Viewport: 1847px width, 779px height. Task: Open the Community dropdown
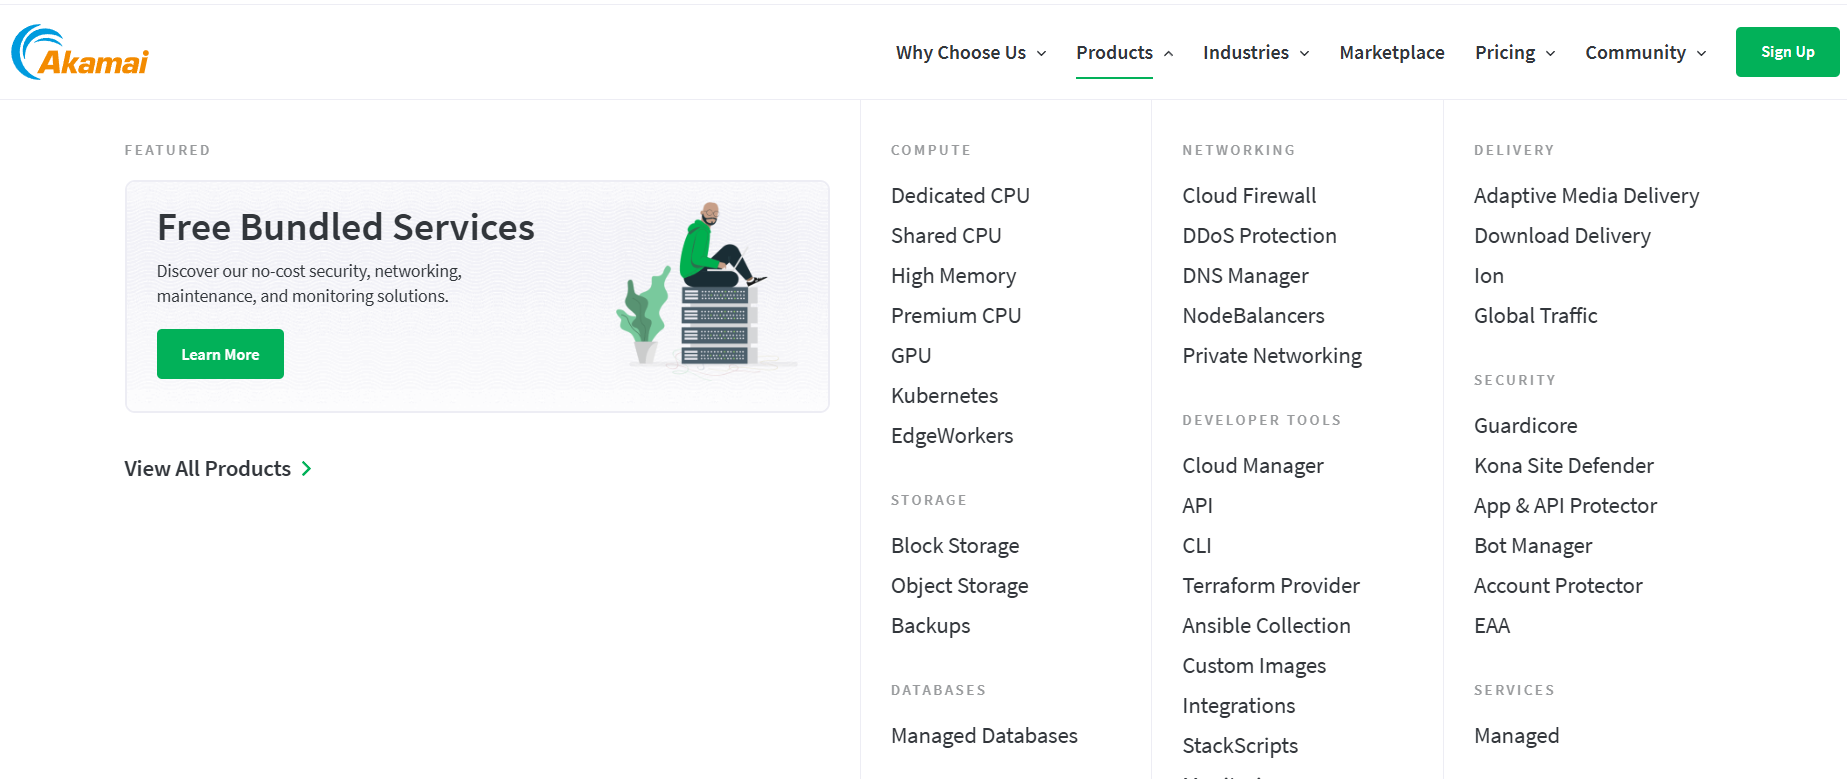pyautogui.click(x=1645, y=53)
